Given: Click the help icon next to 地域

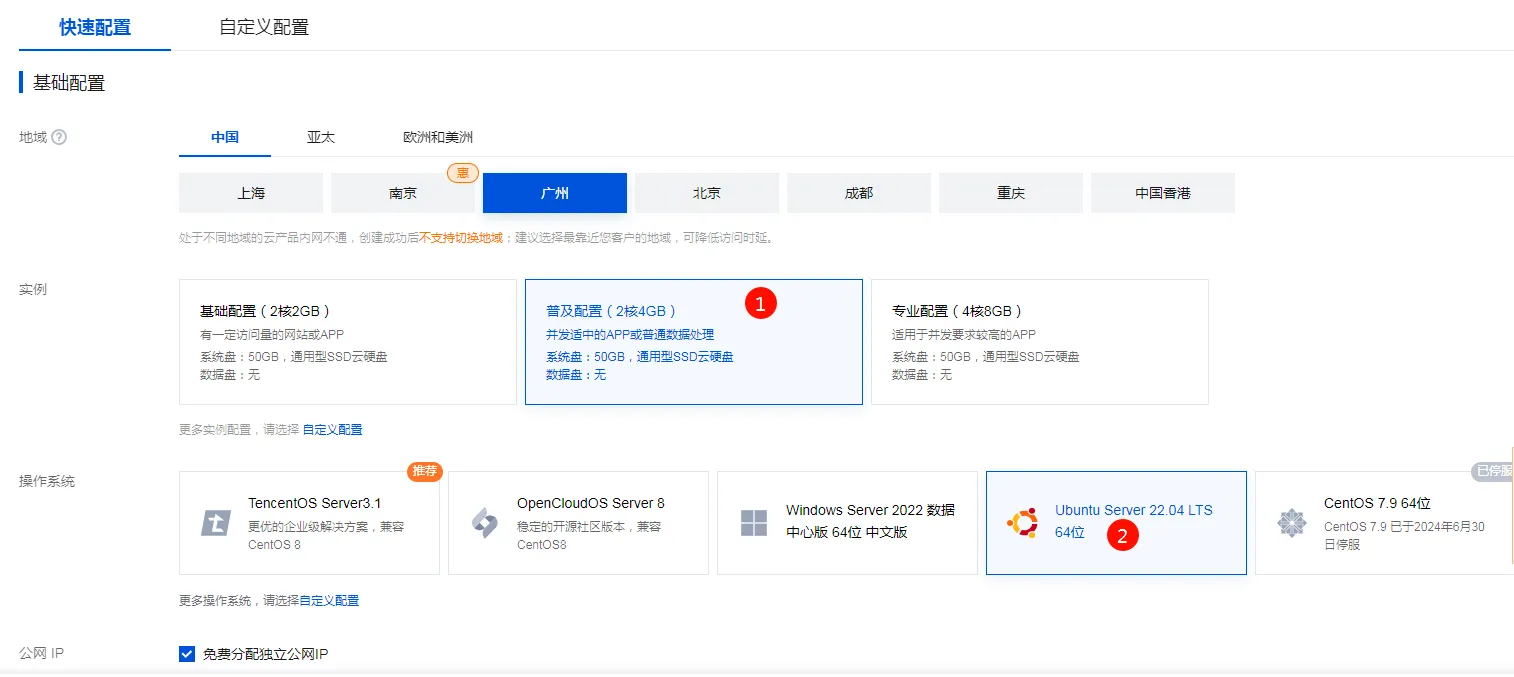Looking at the screenshot, I should 59,137.
